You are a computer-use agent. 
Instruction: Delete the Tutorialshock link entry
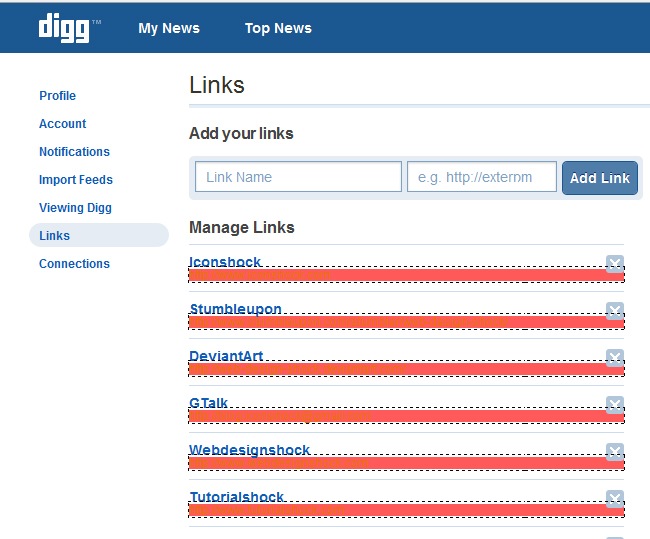[x=615, y=499]
